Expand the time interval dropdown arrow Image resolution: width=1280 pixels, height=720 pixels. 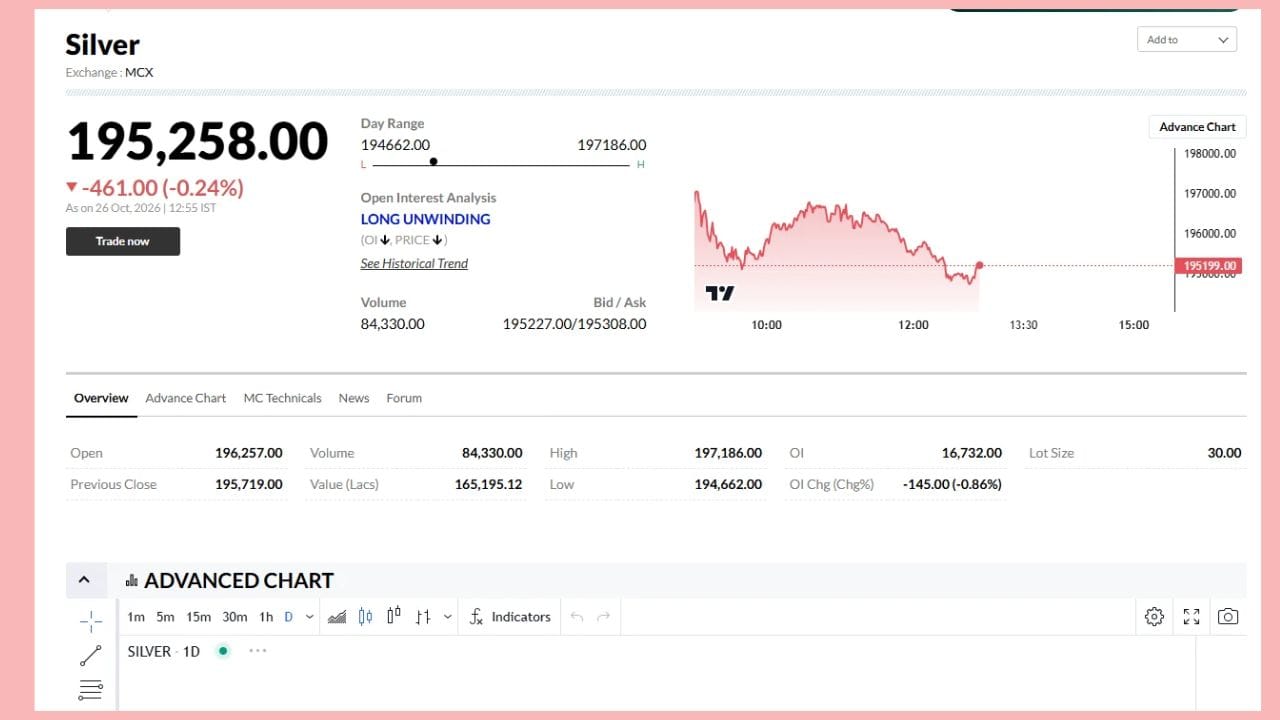(x=309, y=617)
